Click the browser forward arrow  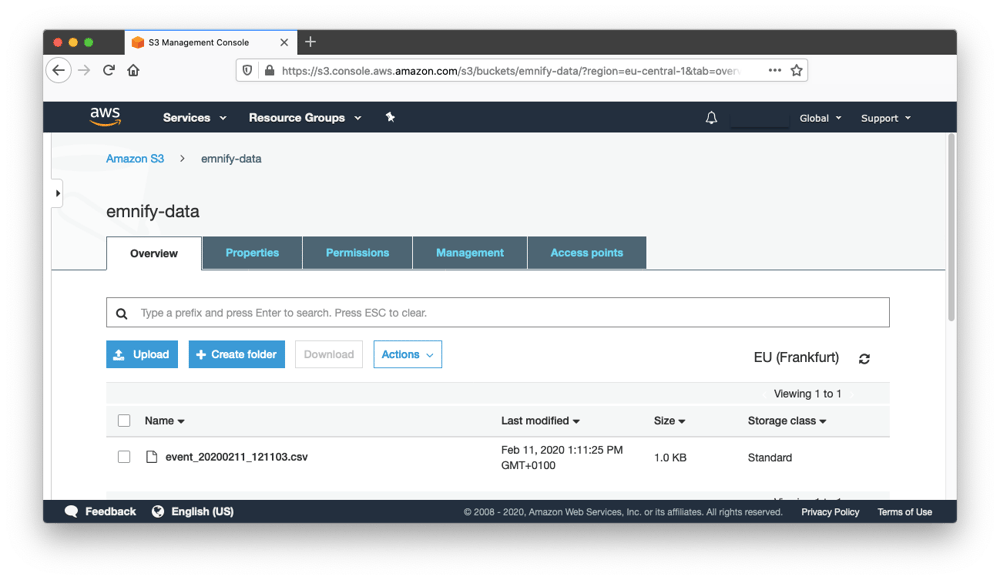point(84,70)
